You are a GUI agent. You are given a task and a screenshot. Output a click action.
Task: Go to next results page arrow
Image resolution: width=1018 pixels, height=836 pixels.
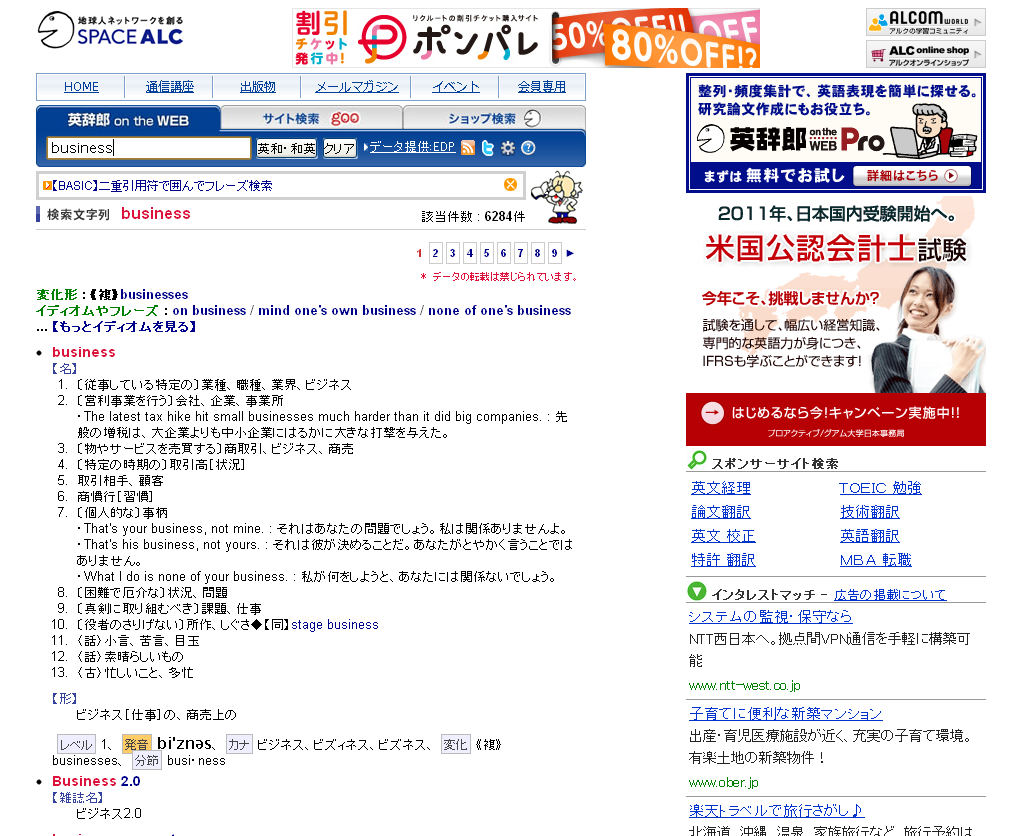570,253
